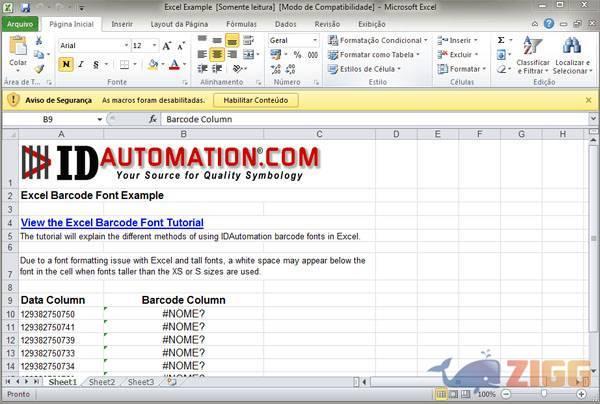Click the fx insert function icon
This screenshot has height=404, width=600.
pyautogui.click(x=153, y=119)
